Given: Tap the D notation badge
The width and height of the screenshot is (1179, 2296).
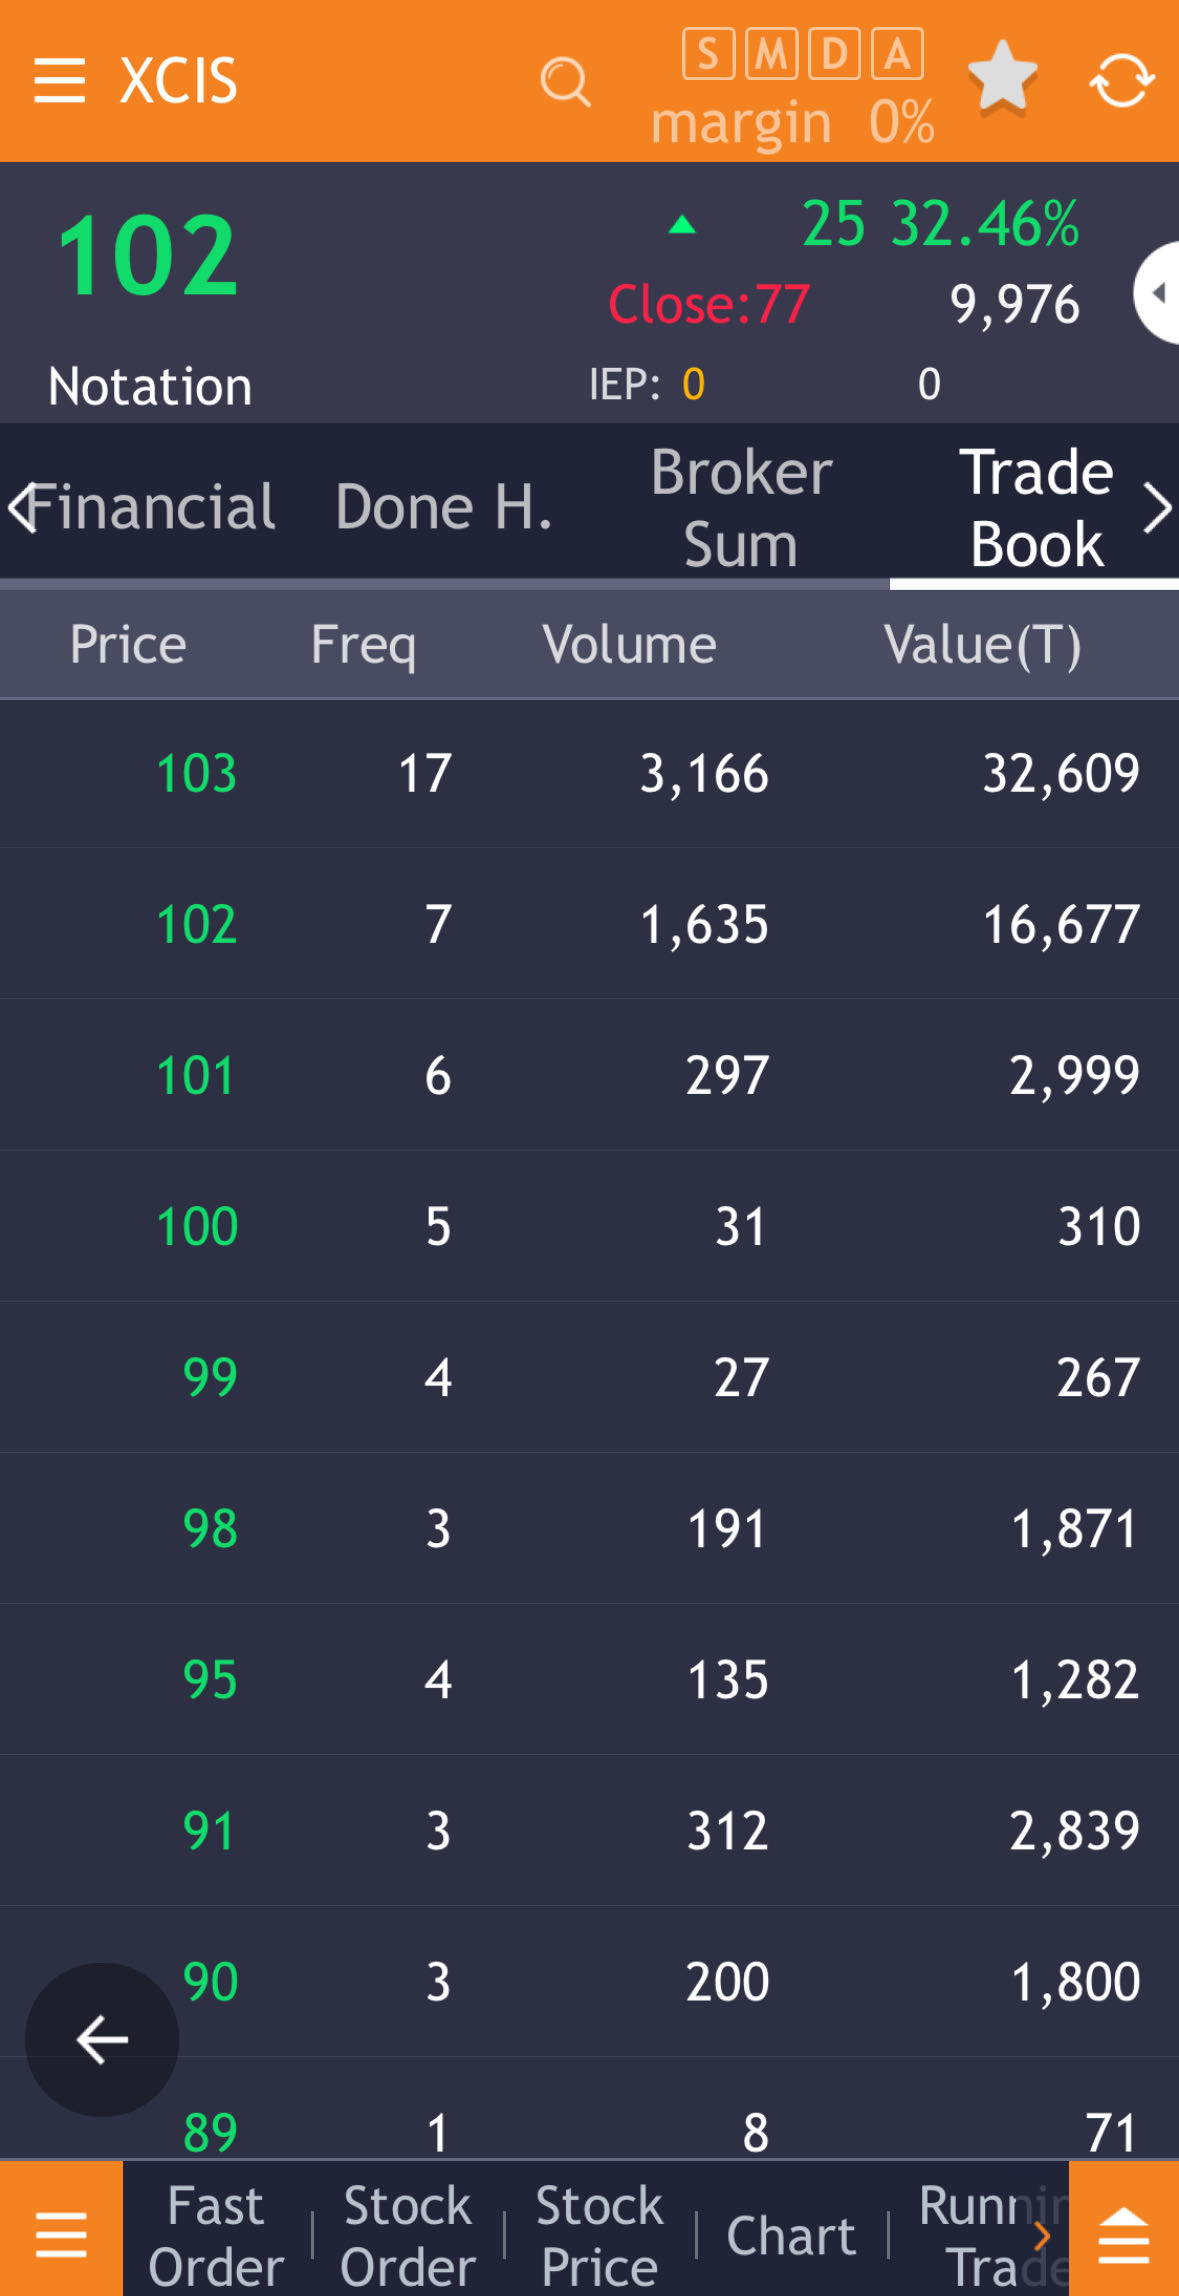Looking at the screenshot, I should click(834, 54).
